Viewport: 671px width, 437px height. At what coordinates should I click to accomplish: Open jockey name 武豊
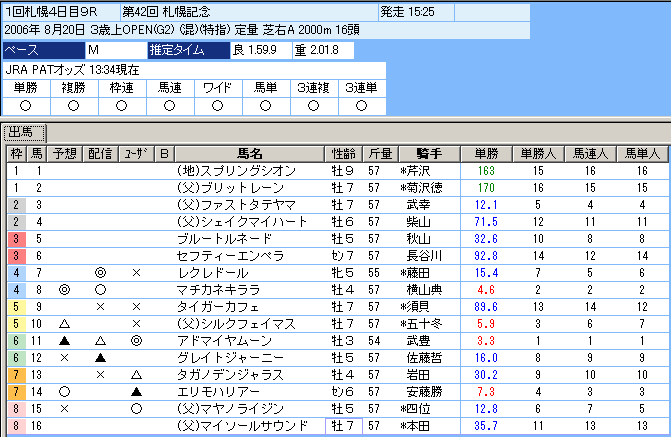[x=417, y=341]
